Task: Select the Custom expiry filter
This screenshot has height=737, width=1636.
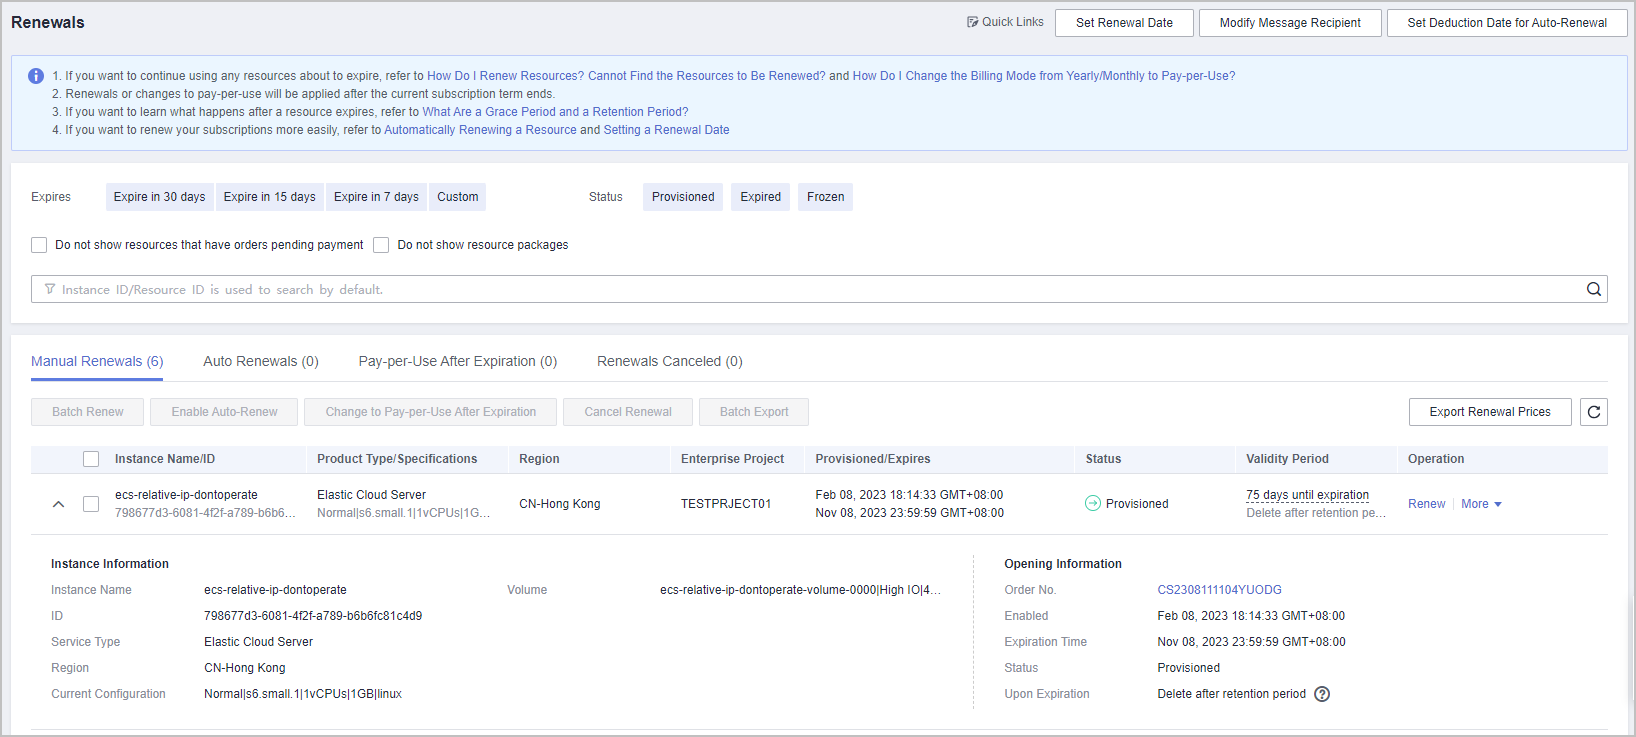Action: [x=457, y=197]
